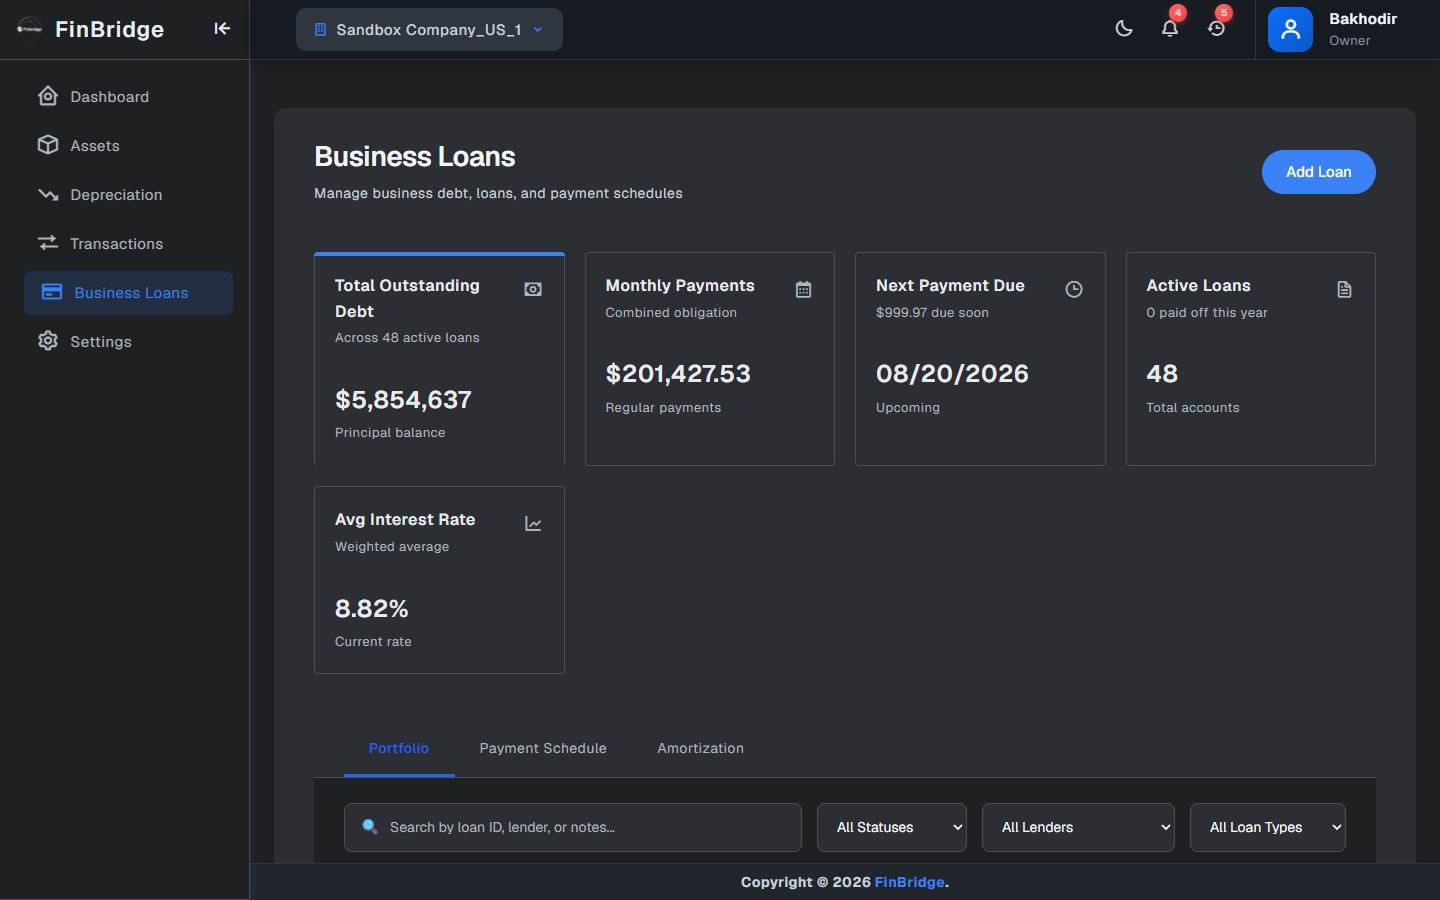The image size is (1440, 900).
Task: Open the Sandbox Company_US_1 selector
Action: (429, 29)
